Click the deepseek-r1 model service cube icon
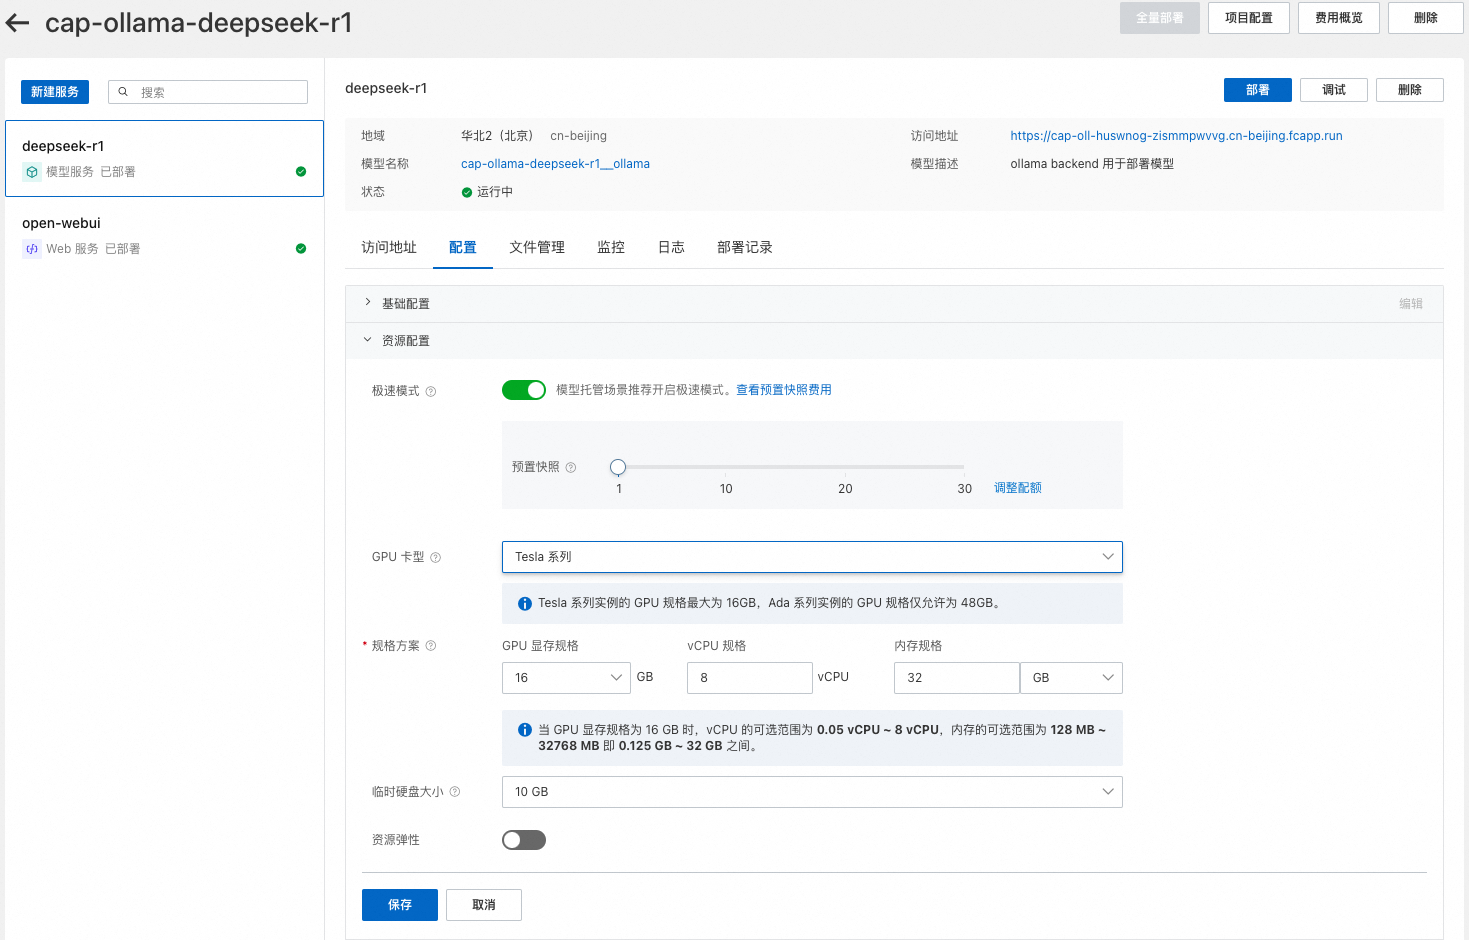The image size is (1469, 940). click(x=32, y=172)
